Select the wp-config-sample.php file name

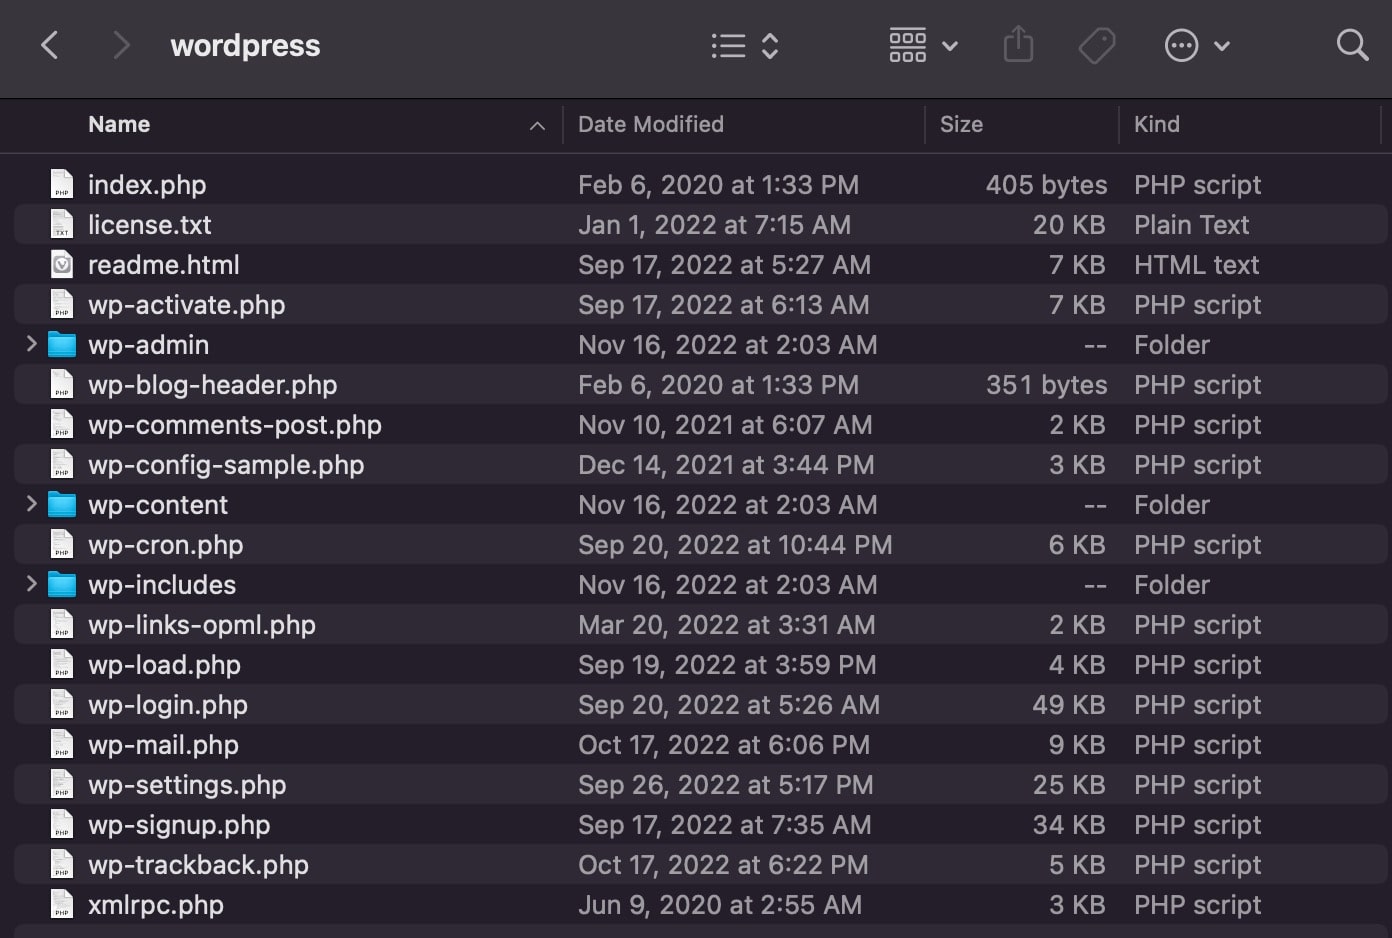pos(226,465)
